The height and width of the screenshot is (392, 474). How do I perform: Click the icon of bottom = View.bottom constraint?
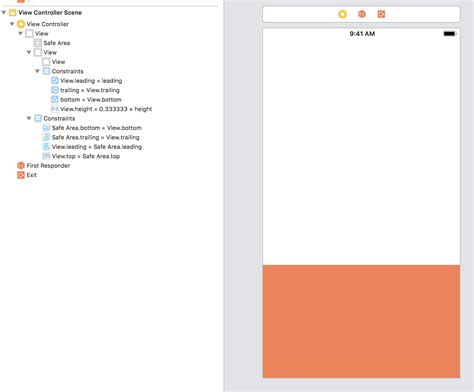pyautogui.click(x=55, y=99)
